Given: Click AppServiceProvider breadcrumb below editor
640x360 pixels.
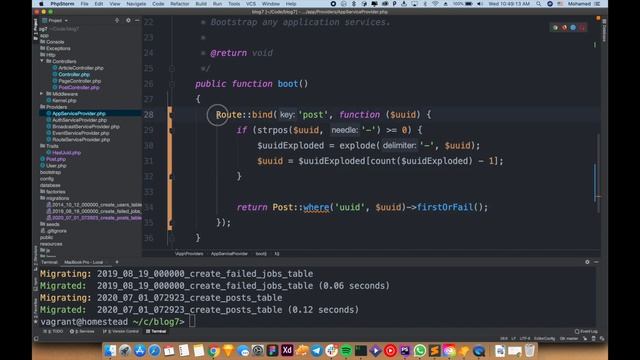Looking at the screenshot, I should coord(229,254).
